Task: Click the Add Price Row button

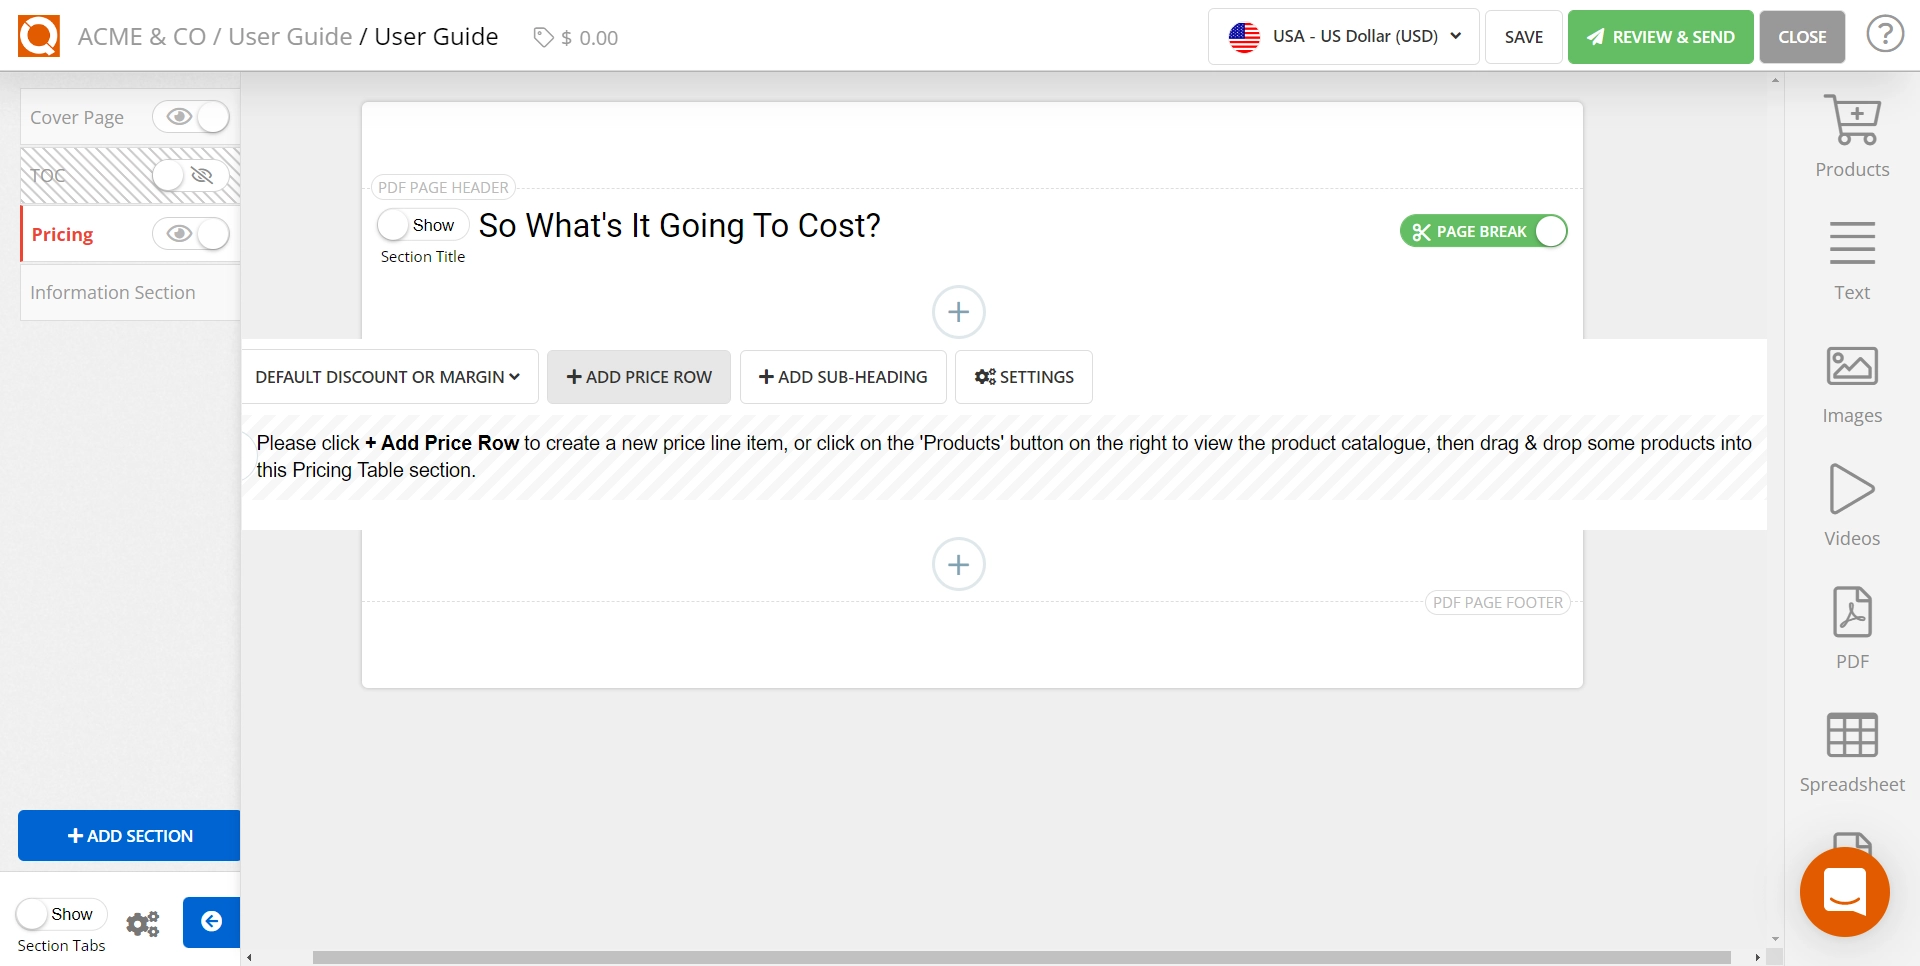Action: pos(638,377)
